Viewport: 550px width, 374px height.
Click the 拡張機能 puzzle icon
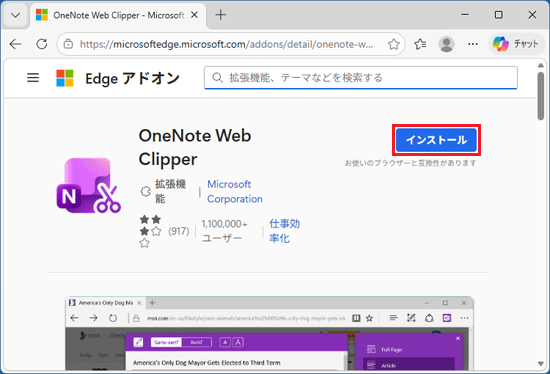[x=145, y=192]
